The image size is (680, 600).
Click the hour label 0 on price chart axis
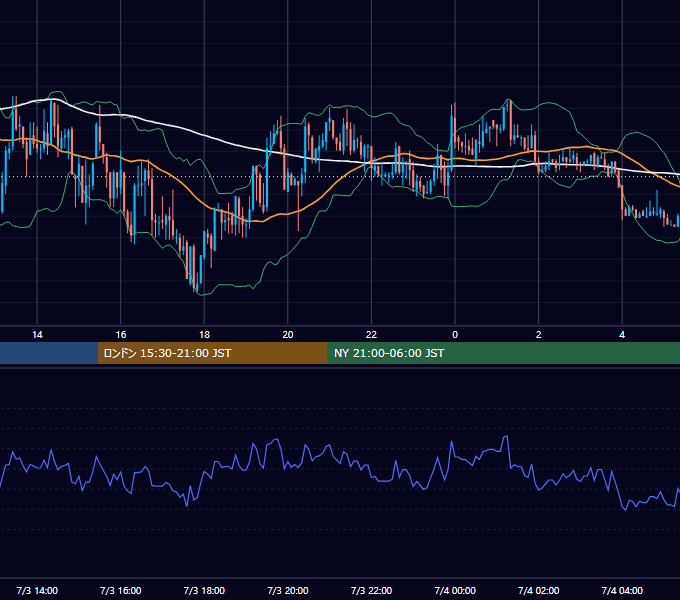(455, 335)
